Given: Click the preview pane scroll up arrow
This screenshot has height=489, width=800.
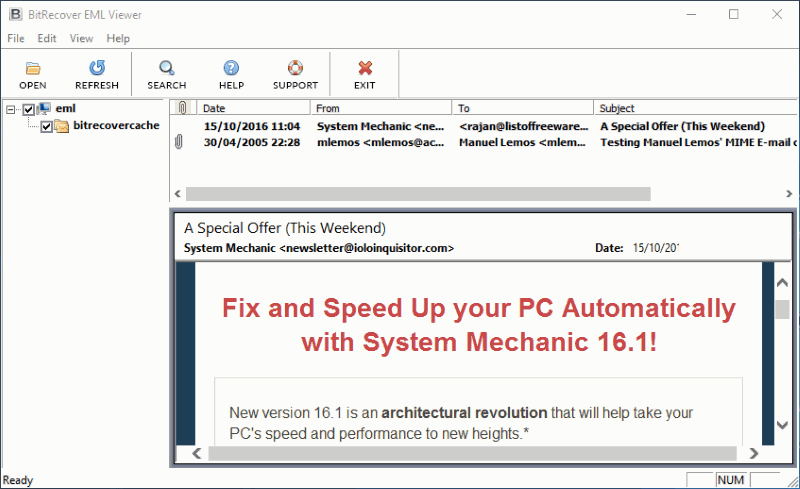Looking at the screenshot, I should coord(782,282).
